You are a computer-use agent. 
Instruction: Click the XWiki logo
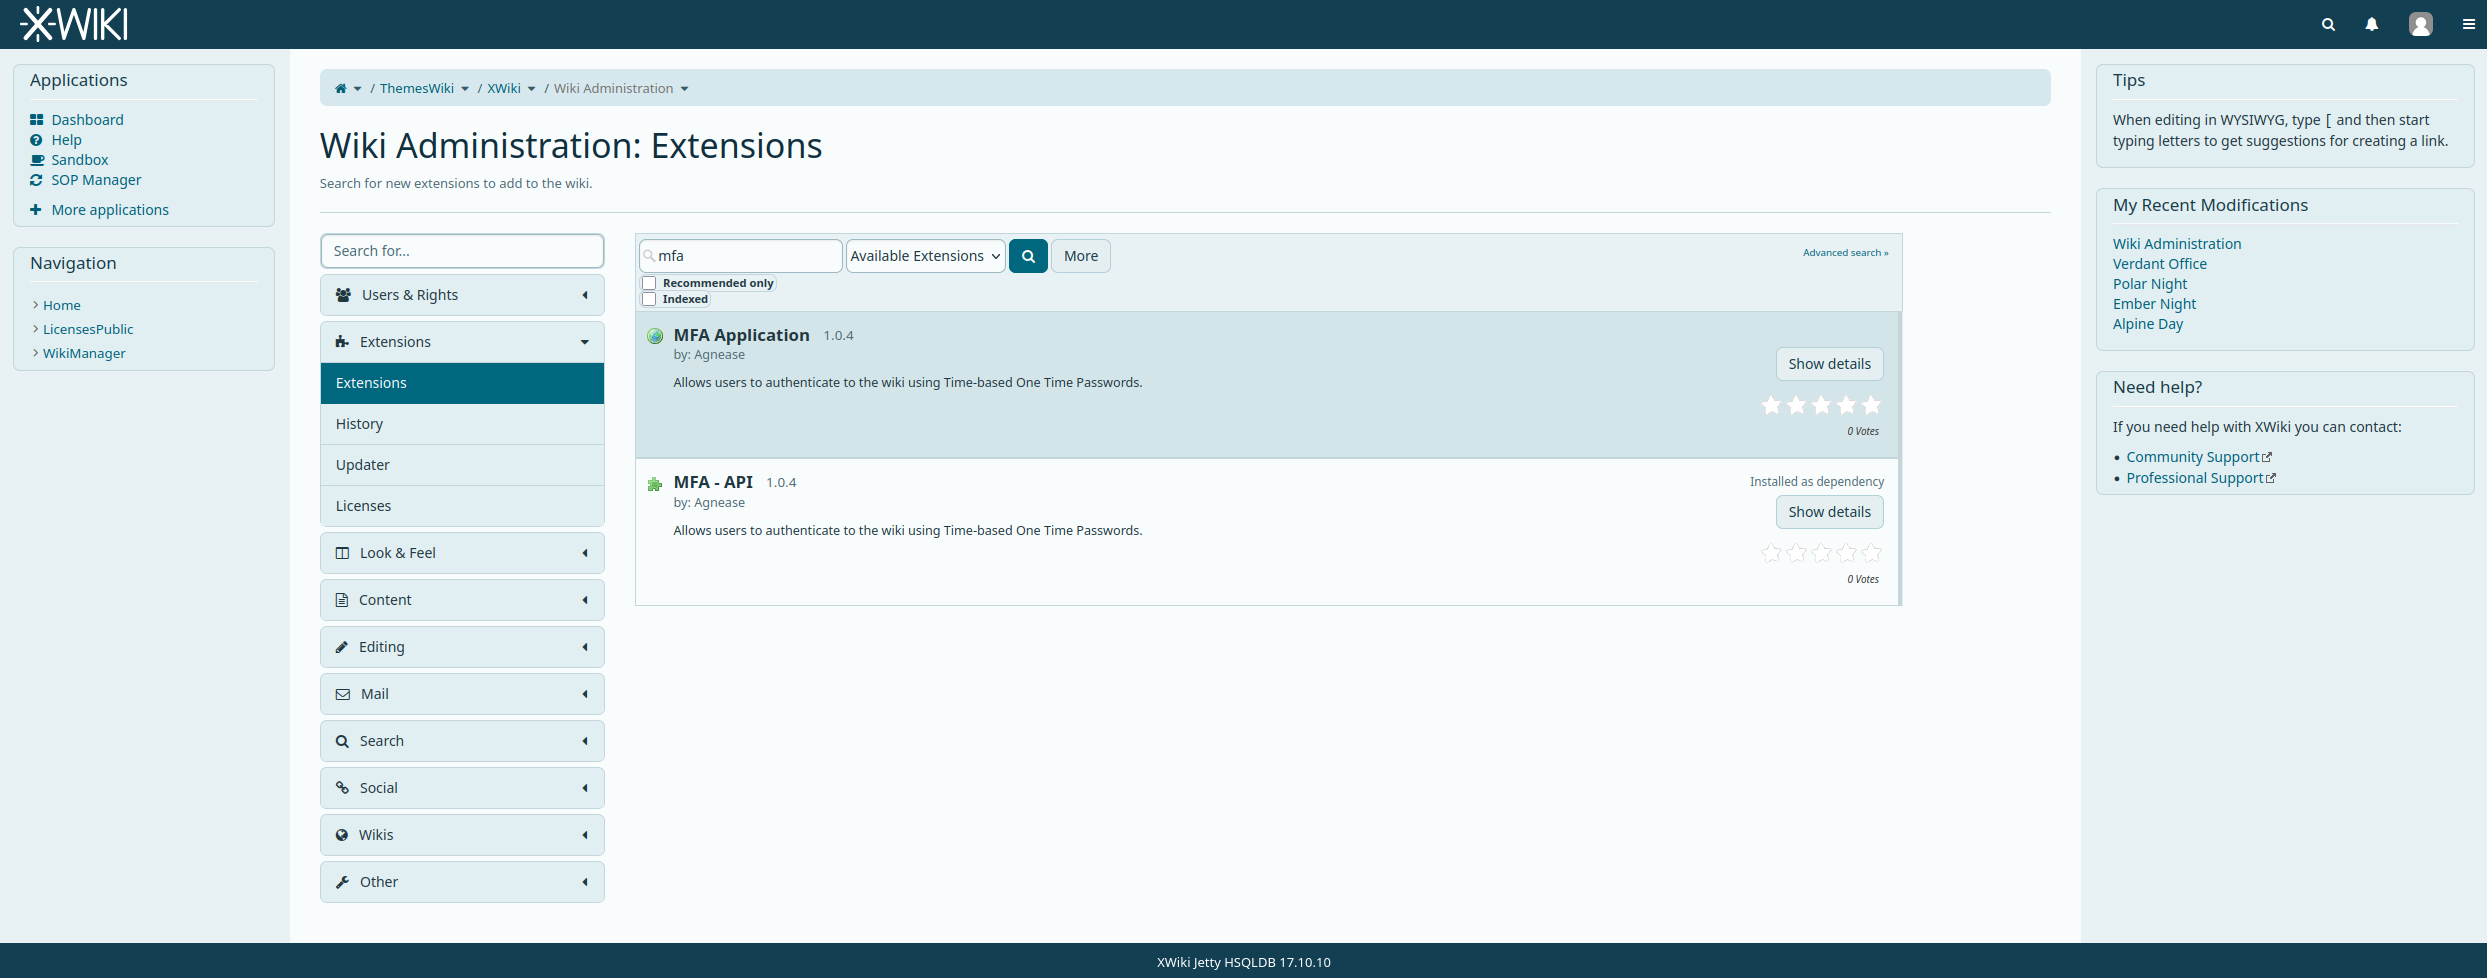pyautogui.click(x=74, y=24)
